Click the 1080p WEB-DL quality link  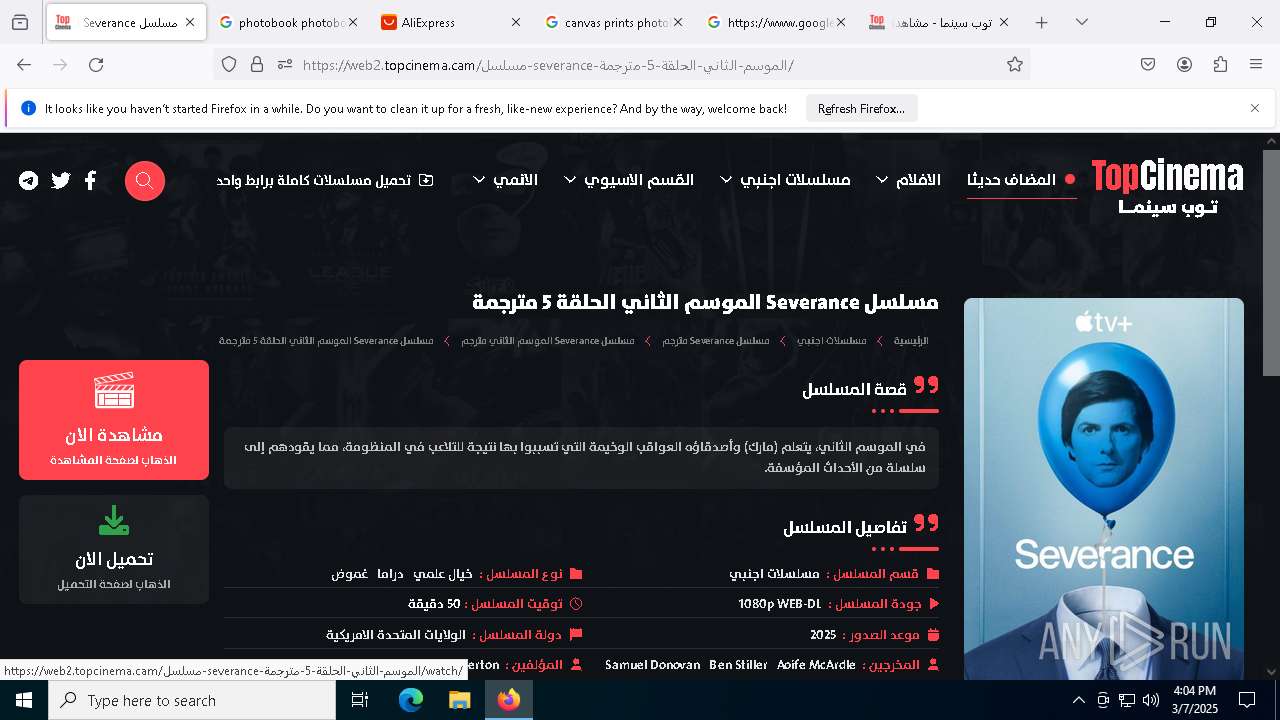pos(779,604)
